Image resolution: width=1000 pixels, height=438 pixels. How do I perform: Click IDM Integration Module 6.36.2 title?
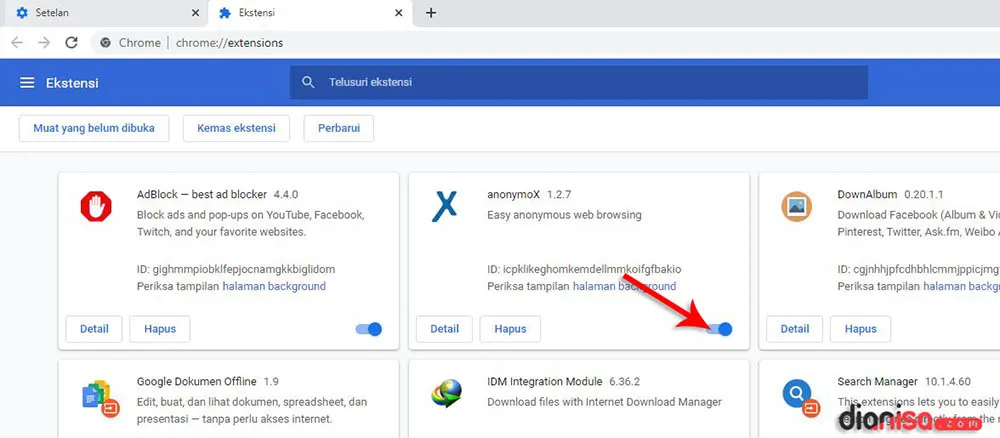click(564, 381)
